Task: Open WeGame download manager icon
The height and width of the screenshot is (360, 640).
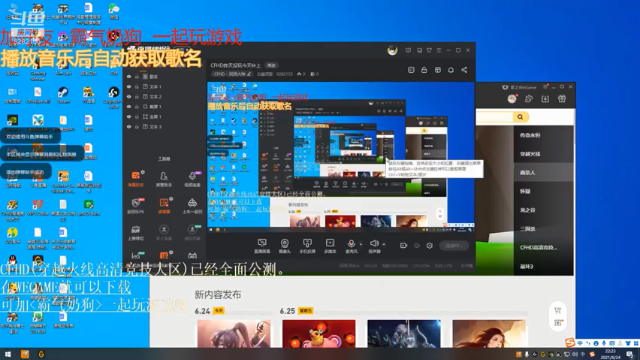Action: (x=545, y=99)
